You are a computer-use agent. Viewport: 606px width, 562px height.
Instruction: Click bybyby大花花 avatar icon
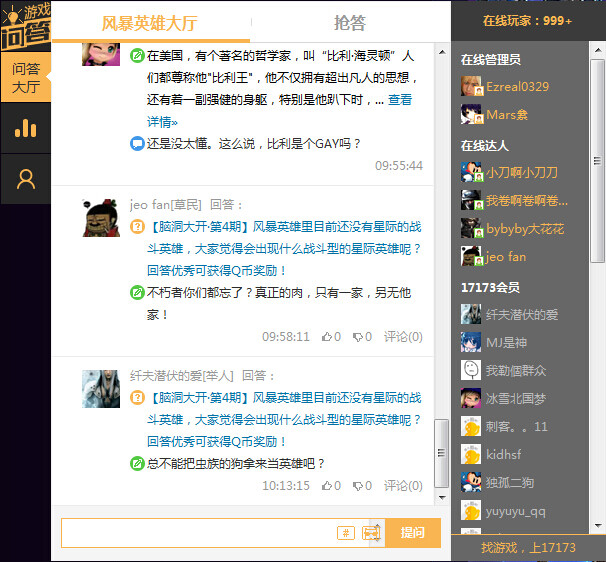point(472,228)
